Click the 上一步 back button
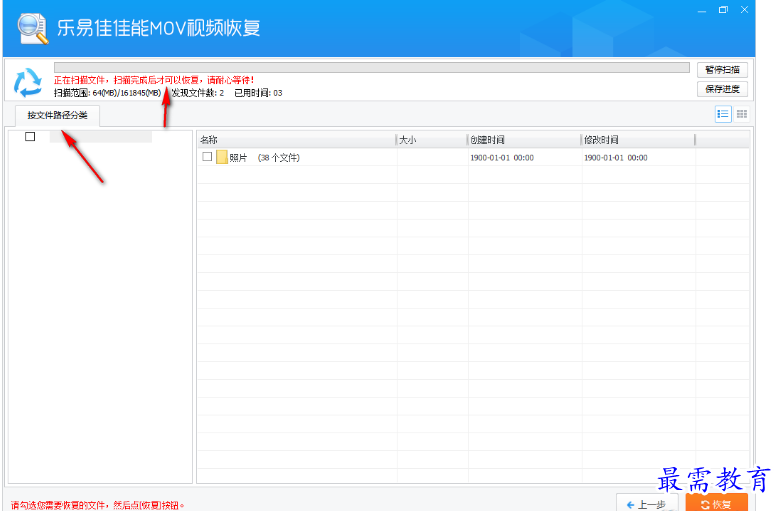Image resolution: width=779 pixels, height=511 pixels. tap(647, 503)
